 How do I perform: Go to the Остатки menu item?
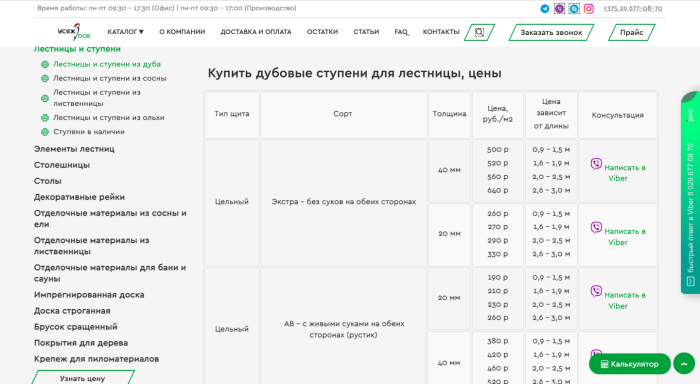[322, 32]
